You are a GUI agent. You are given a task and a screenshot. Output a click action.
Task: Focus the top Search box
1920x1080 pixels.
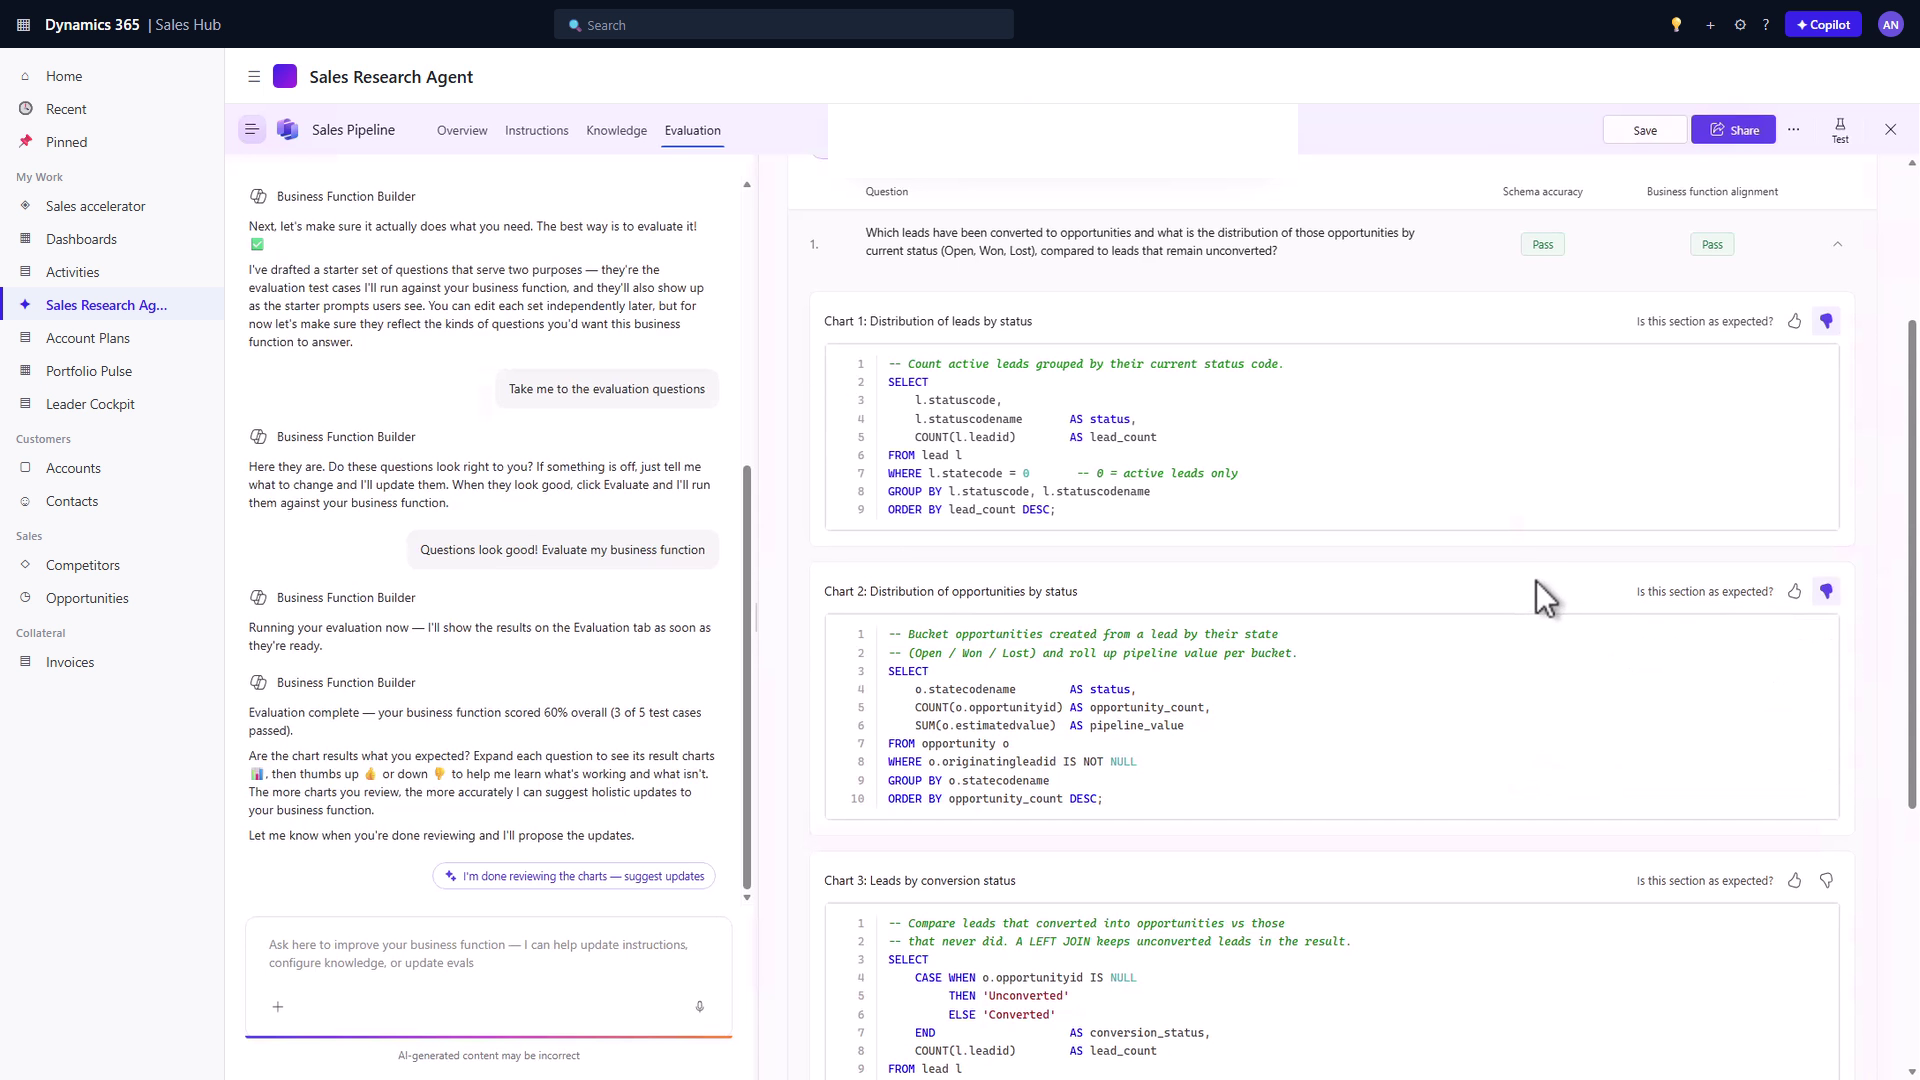[784, 25]
